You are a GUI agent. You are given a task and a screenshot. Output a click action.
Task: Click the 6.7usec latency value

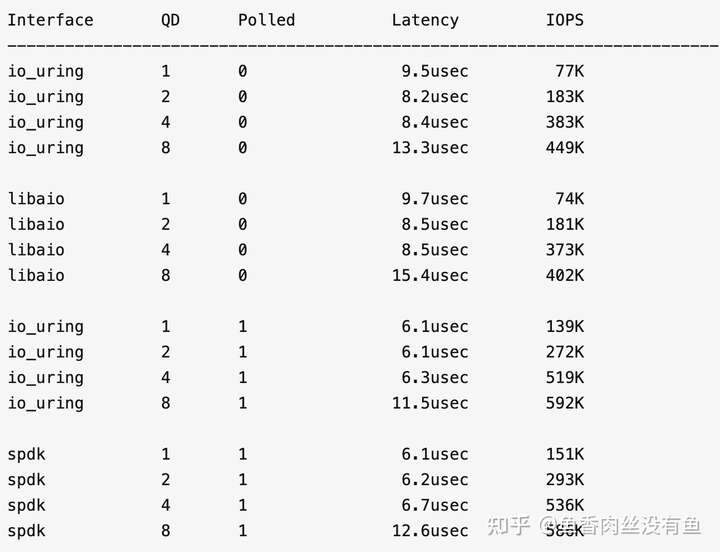point(435,506)
